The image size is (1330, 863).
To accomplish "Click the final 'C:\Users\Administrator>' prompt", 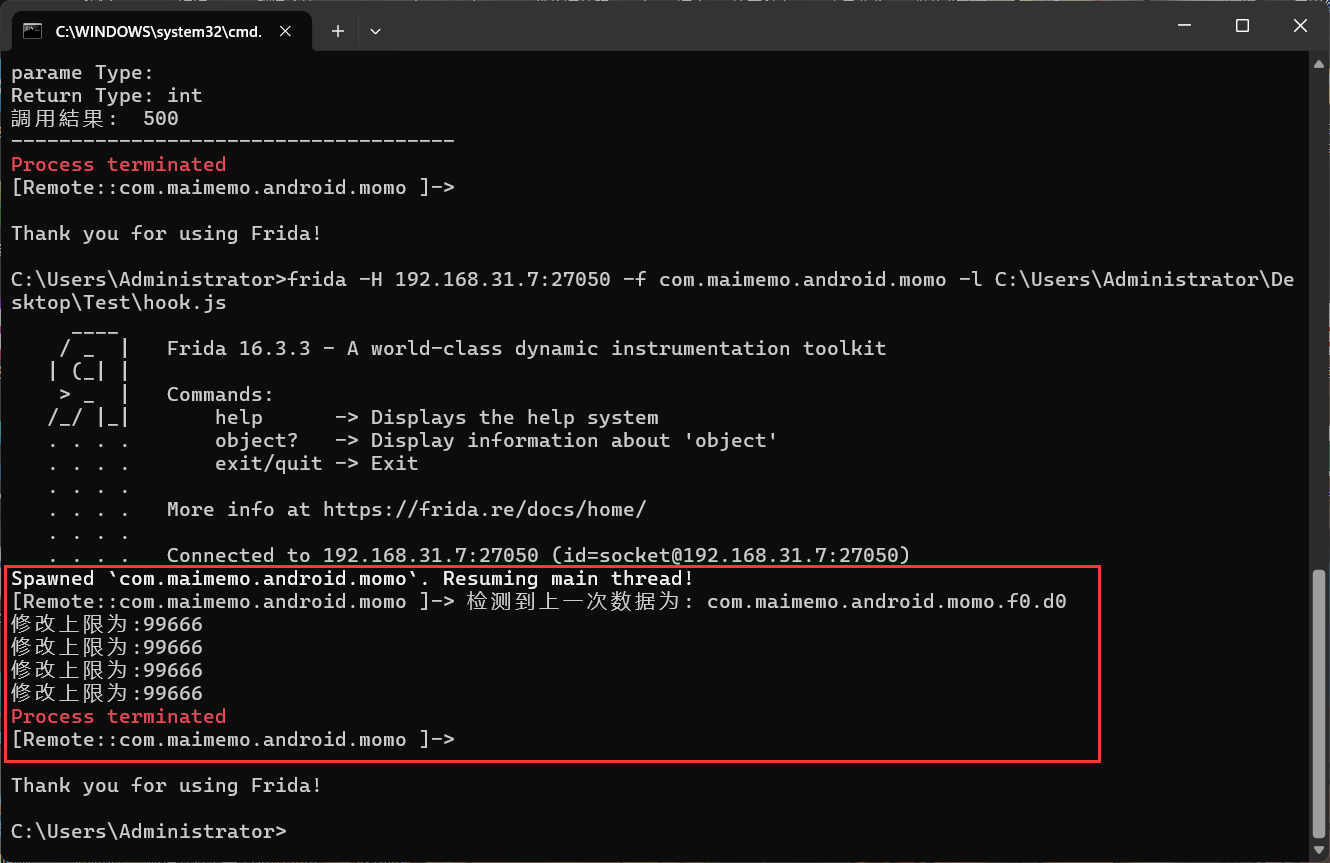I will [149, 831].
